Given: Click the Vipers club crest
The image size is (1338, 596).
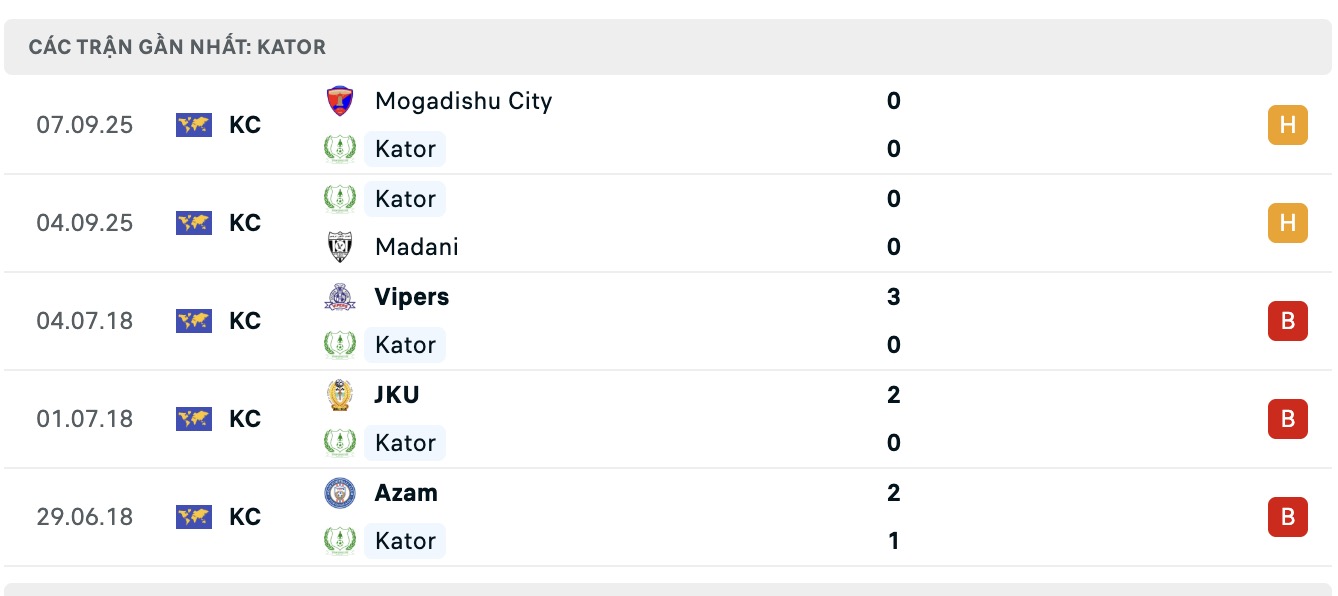Looking at the screenshot, I should [x=340, y=296].
